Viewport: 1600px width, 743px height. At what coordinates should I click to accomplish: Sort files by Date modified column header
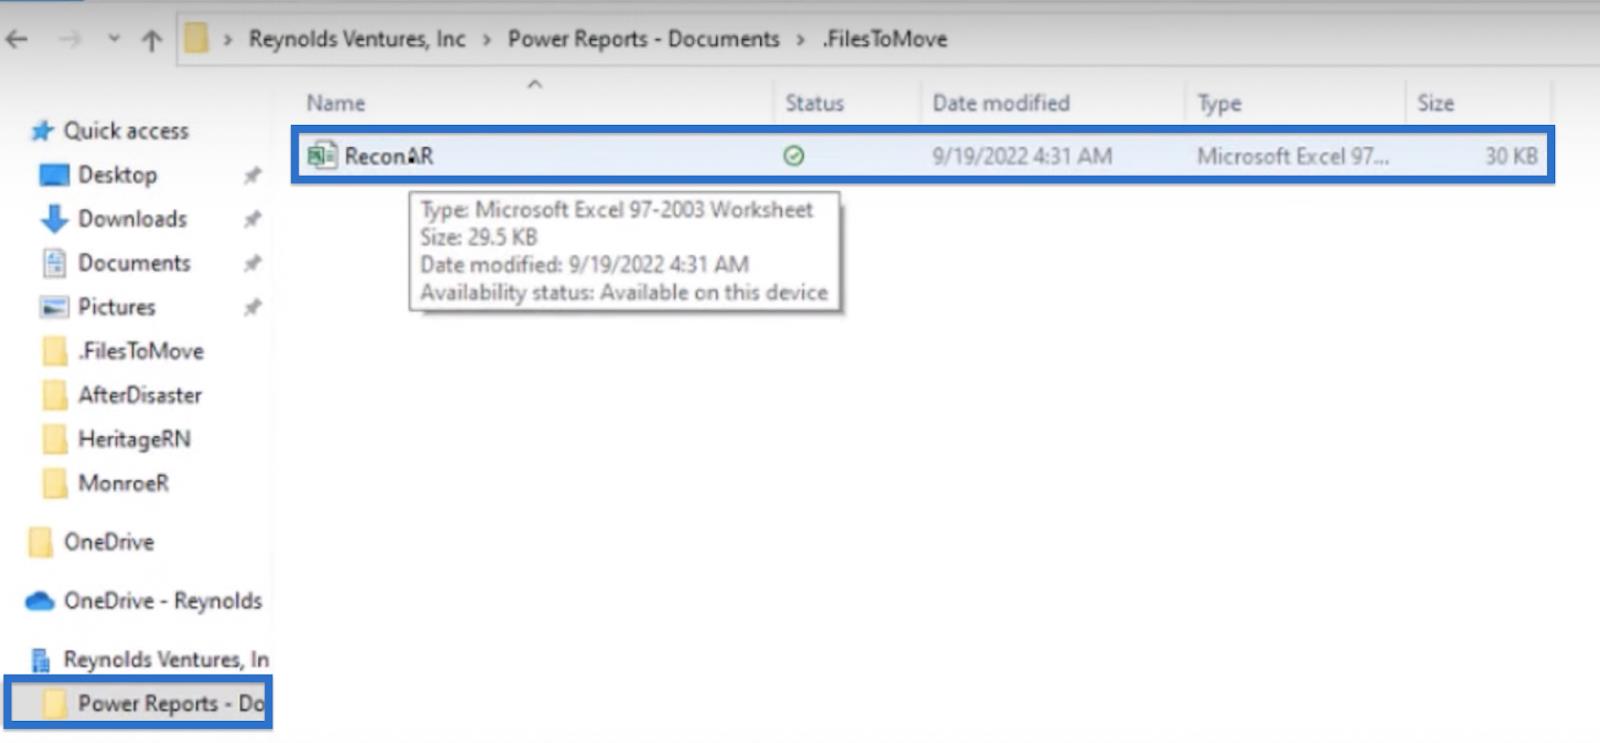(x=1001, y=103)
